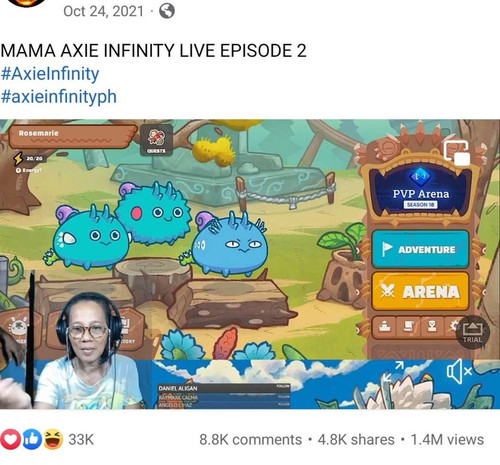500x465 pixels.
Task: View the 8.8K comments
Action: [x=251, y=440]
